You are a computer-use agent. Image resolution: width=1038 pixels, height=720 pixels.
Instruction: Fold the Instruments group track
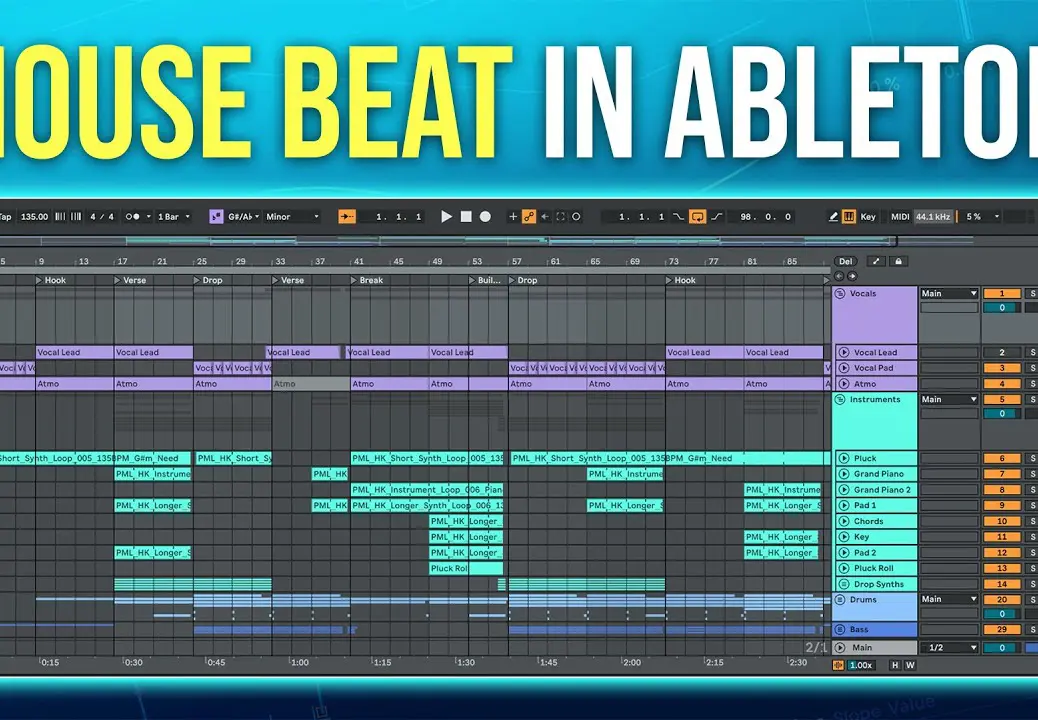(x=840, y=399)
